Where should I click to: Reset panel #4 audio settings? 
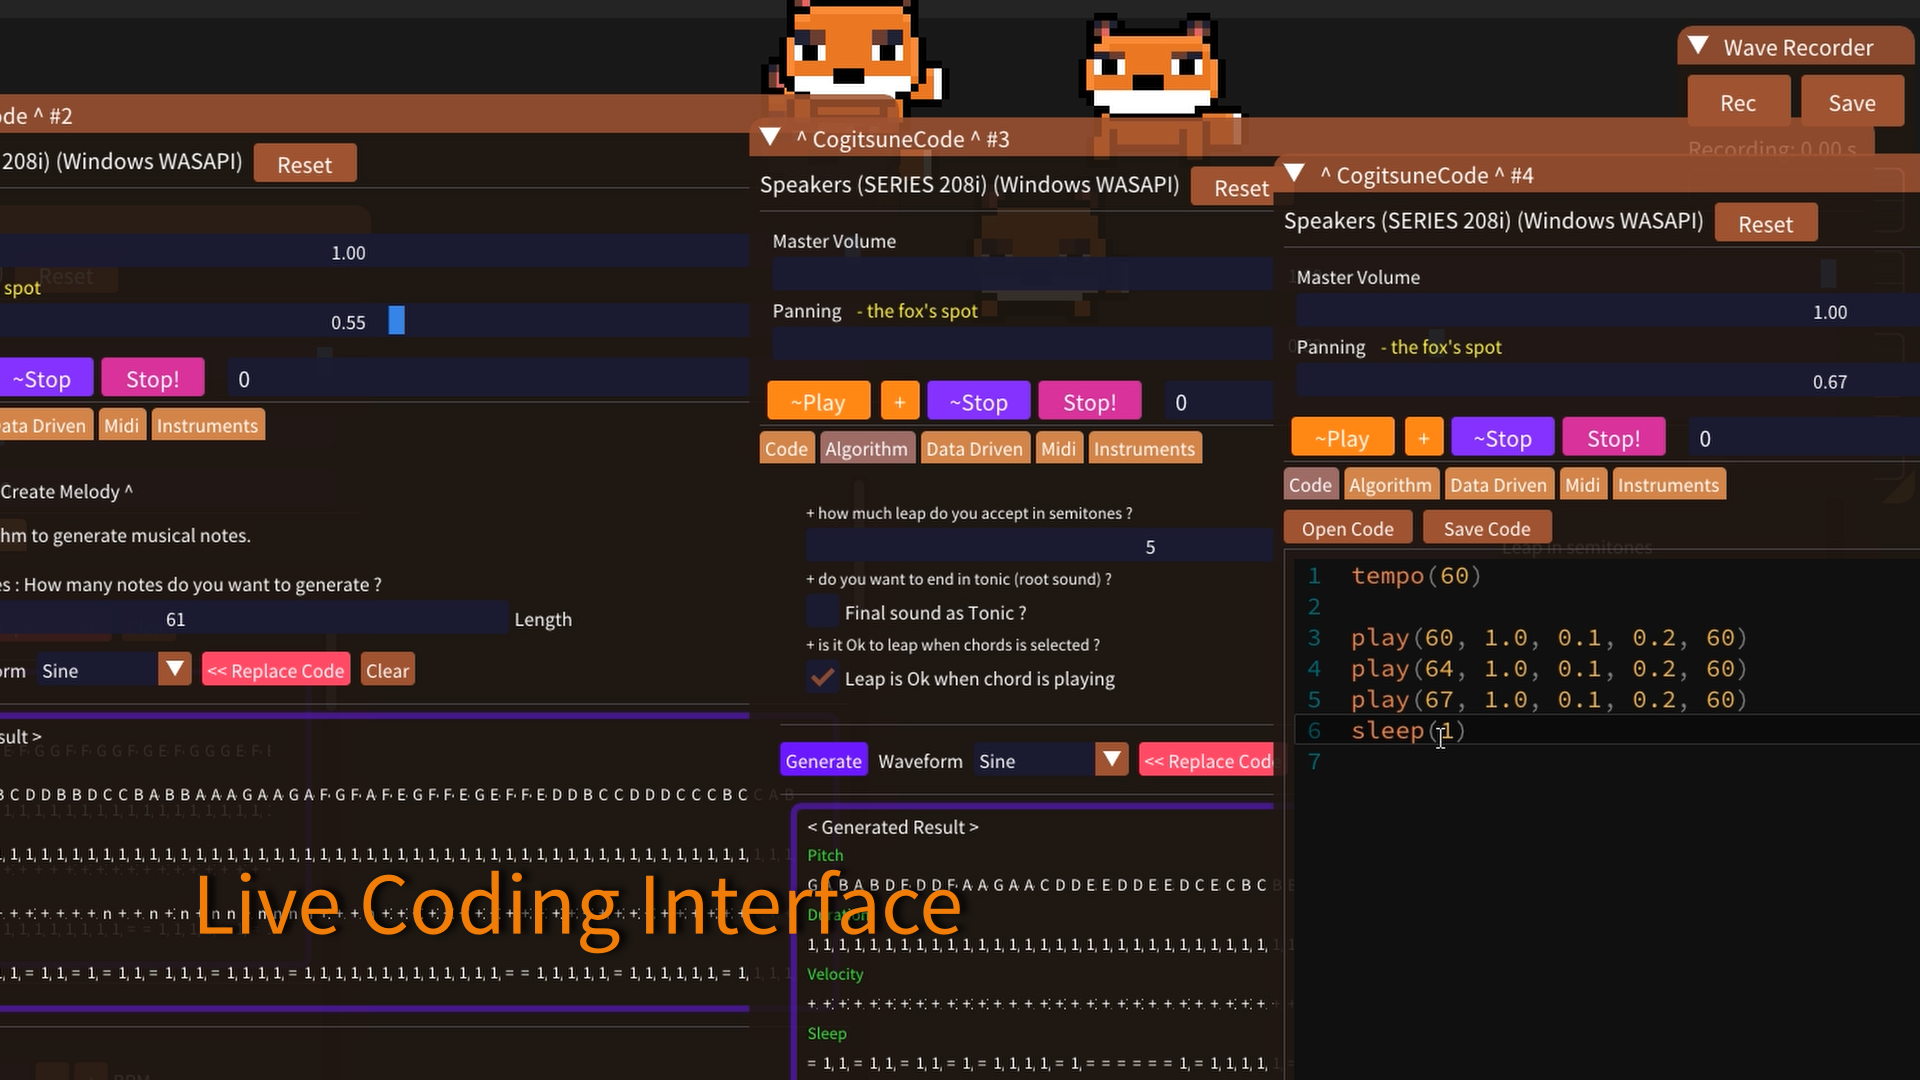[x=1766, y=222]
